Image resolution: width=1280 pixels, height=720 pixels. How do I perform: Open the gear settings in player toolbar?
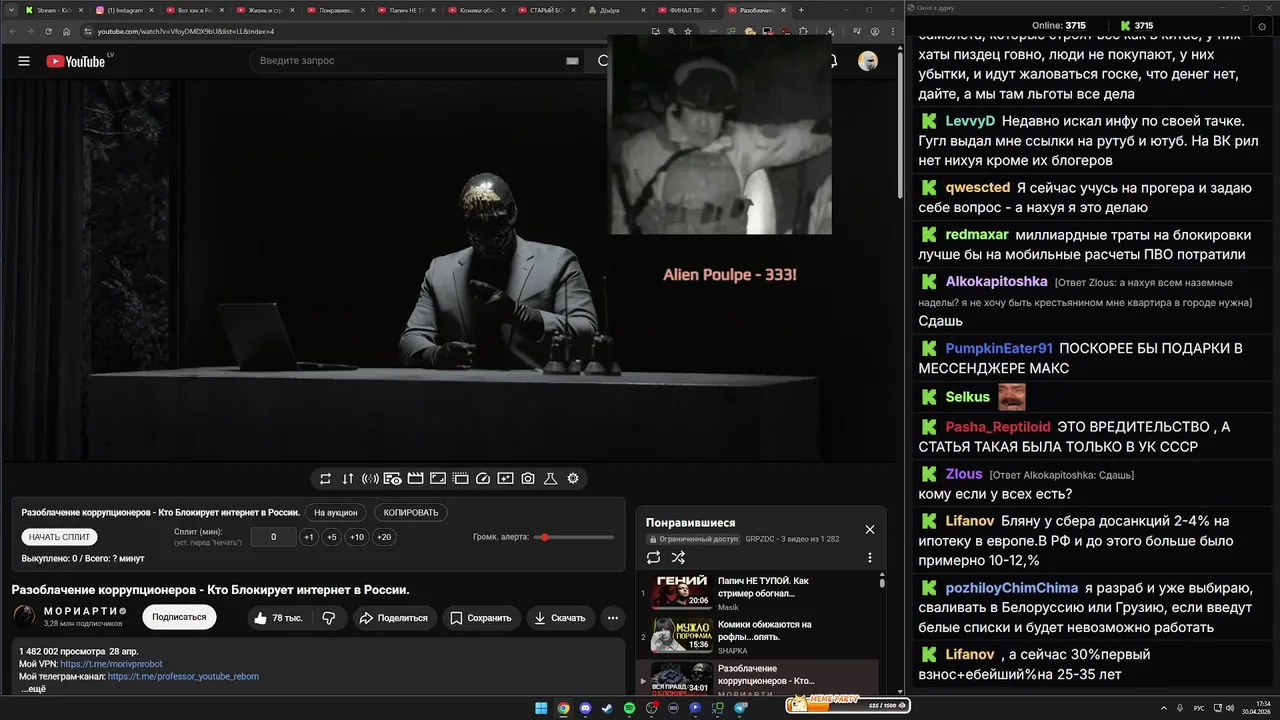pyautogui.click(x=573, y=479)
